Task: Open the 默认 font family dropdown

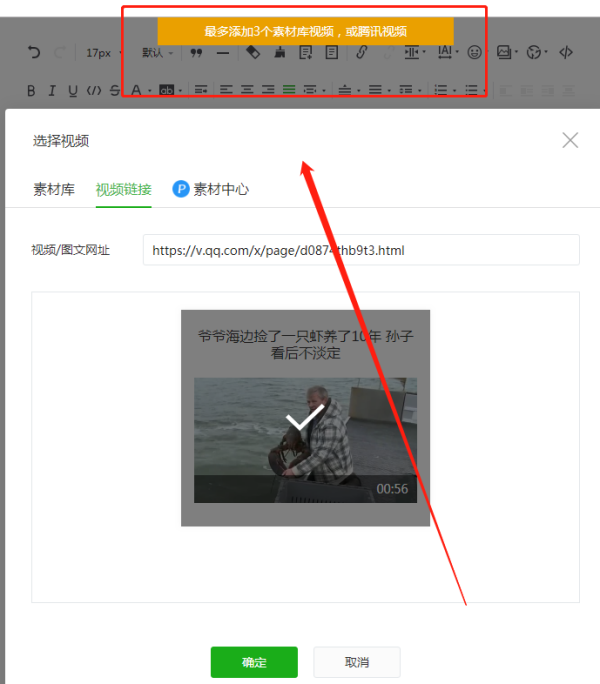Action: pos(158,53)
